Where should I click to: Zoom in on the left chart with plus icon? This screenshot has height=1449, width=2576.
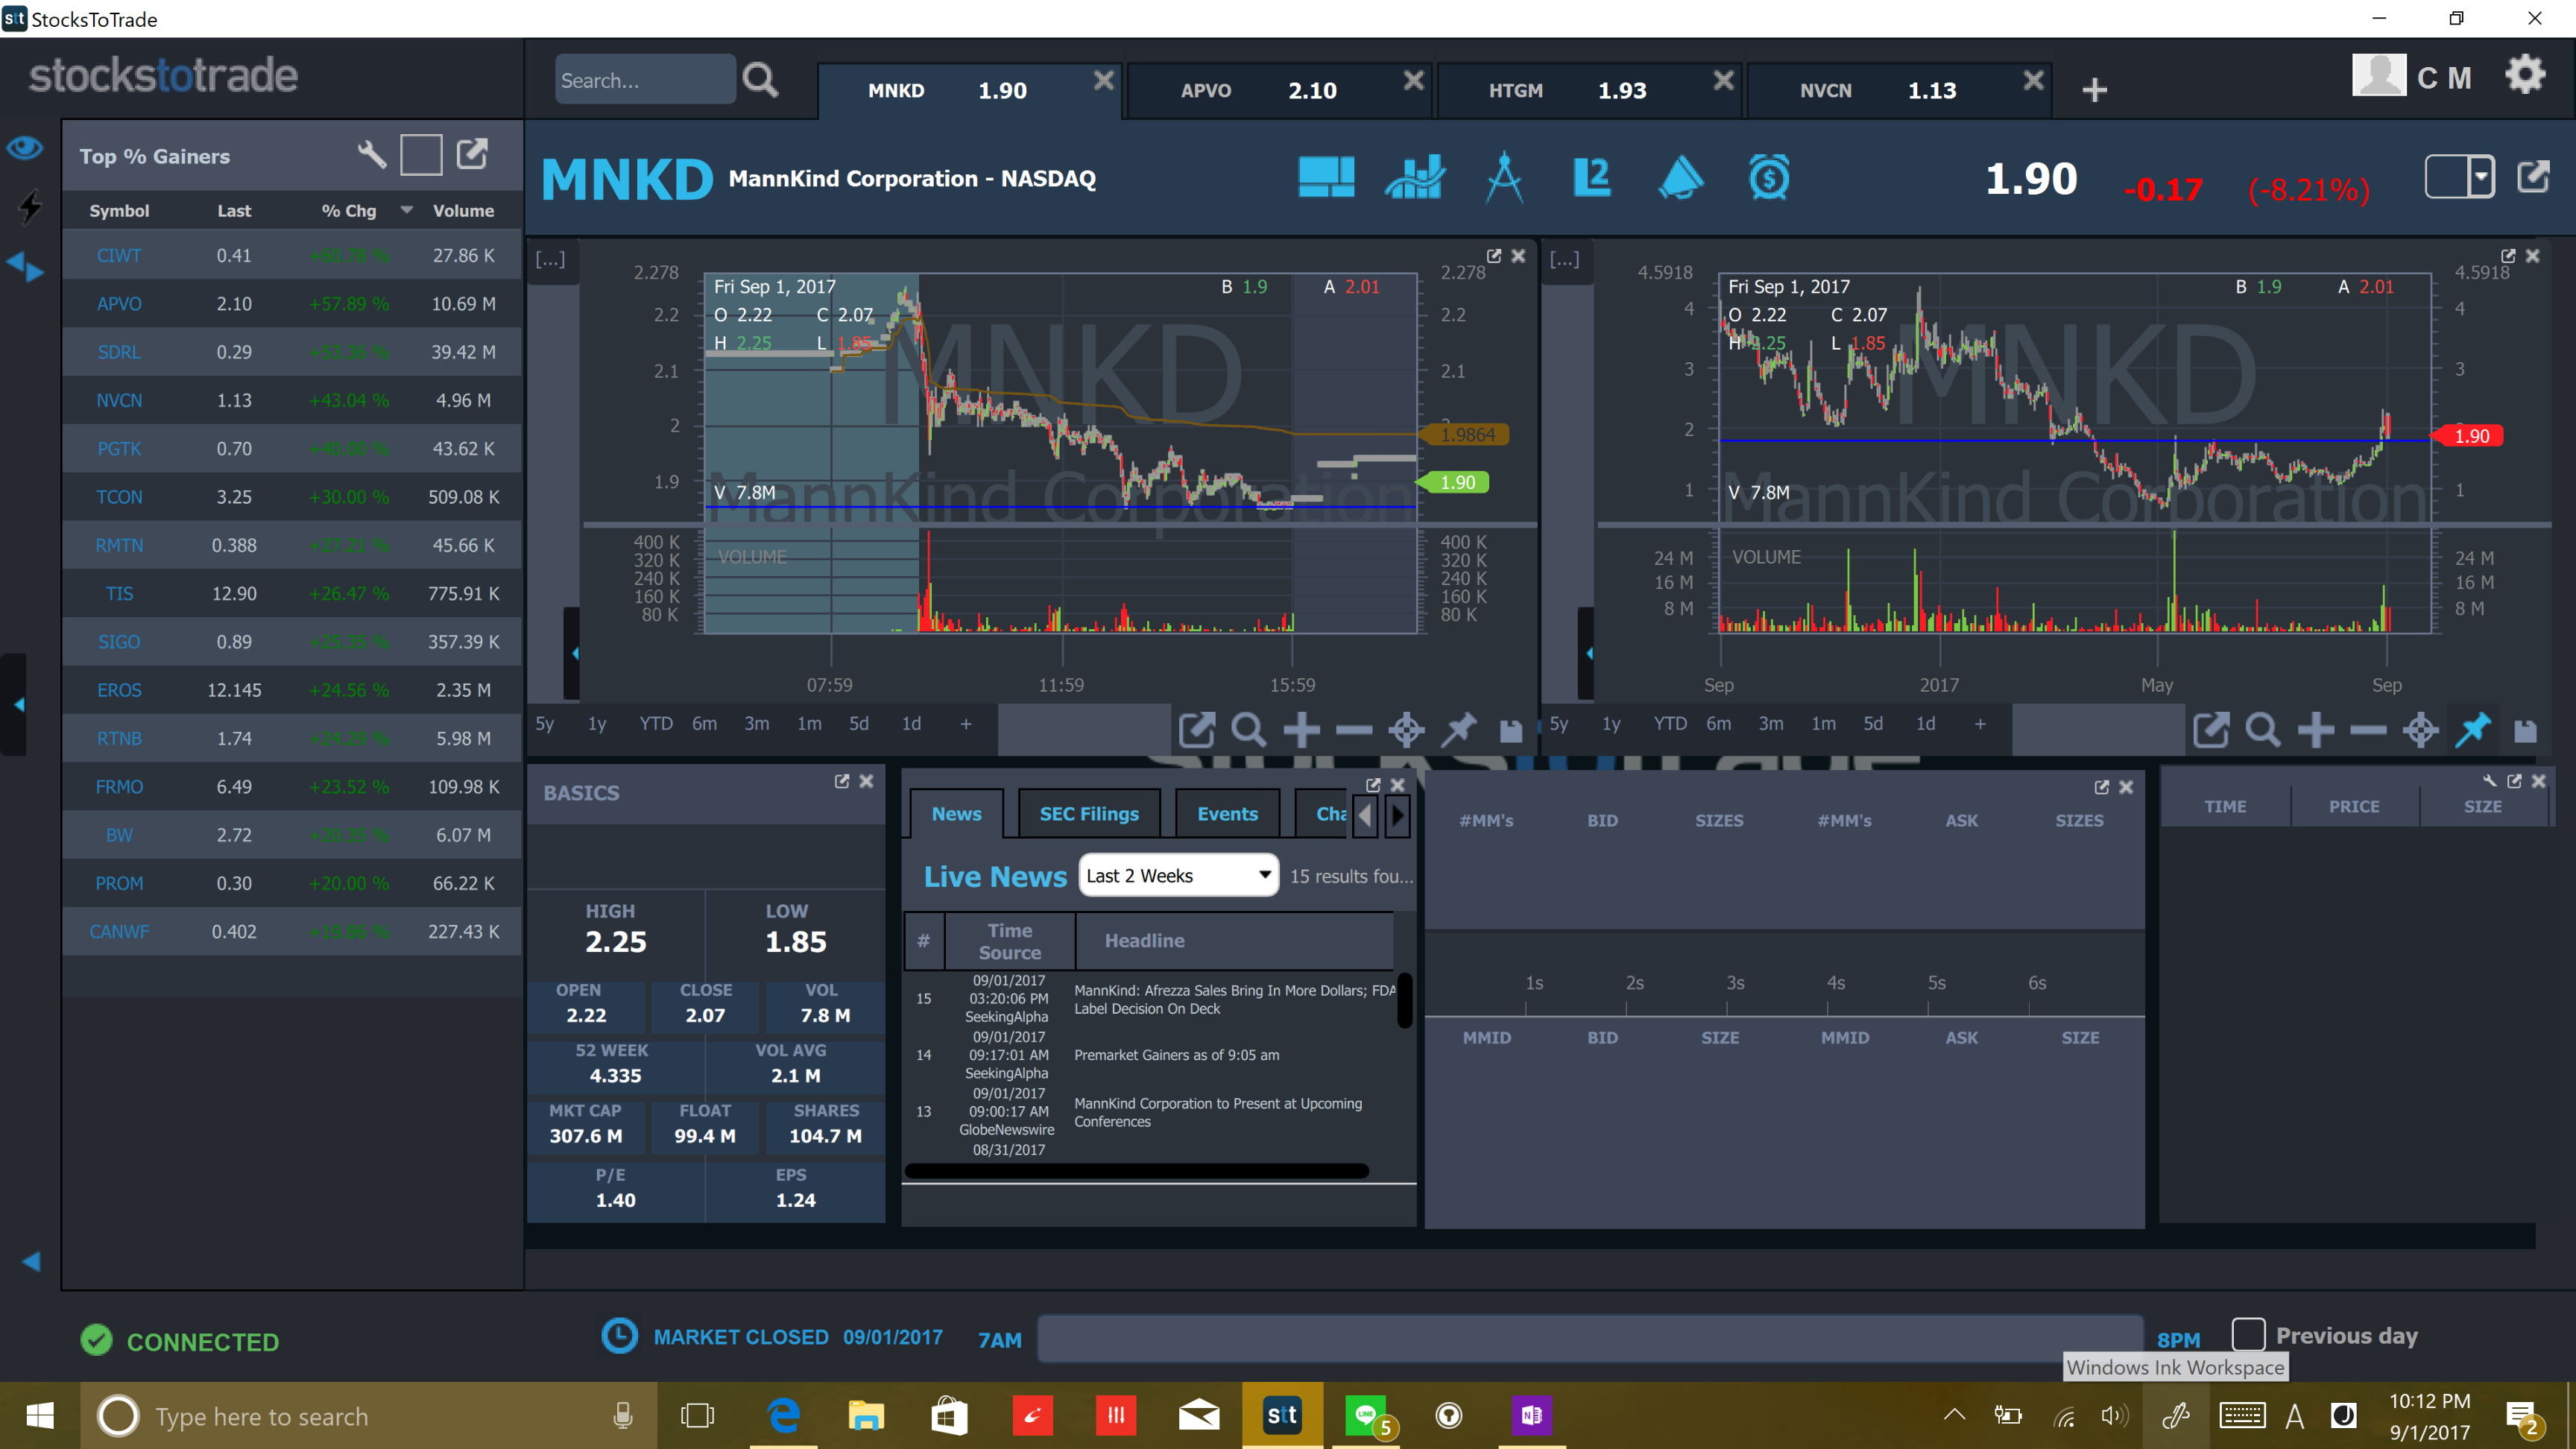(1302, 730)
